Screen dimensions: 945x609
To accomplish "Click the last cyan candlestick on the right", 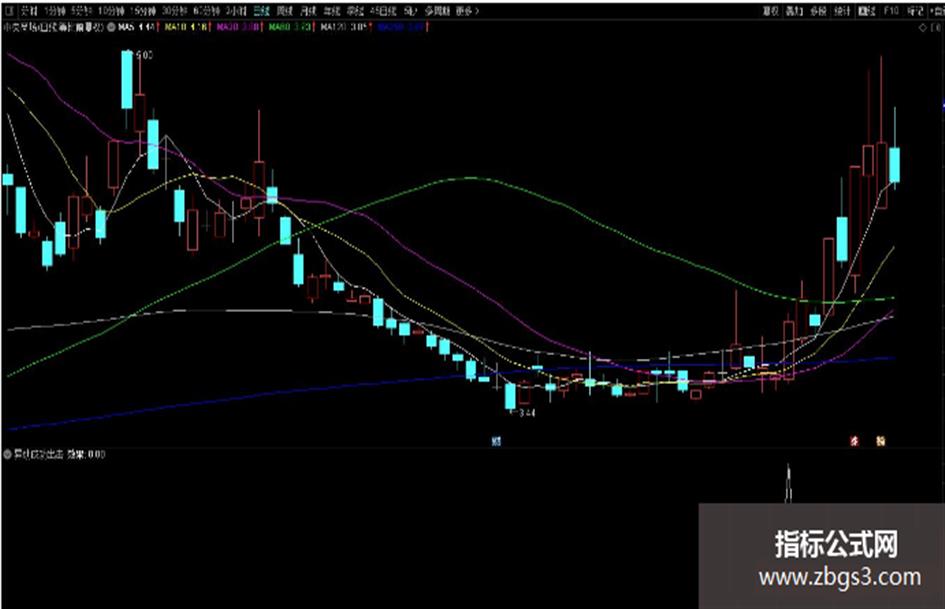I will 894,165.
